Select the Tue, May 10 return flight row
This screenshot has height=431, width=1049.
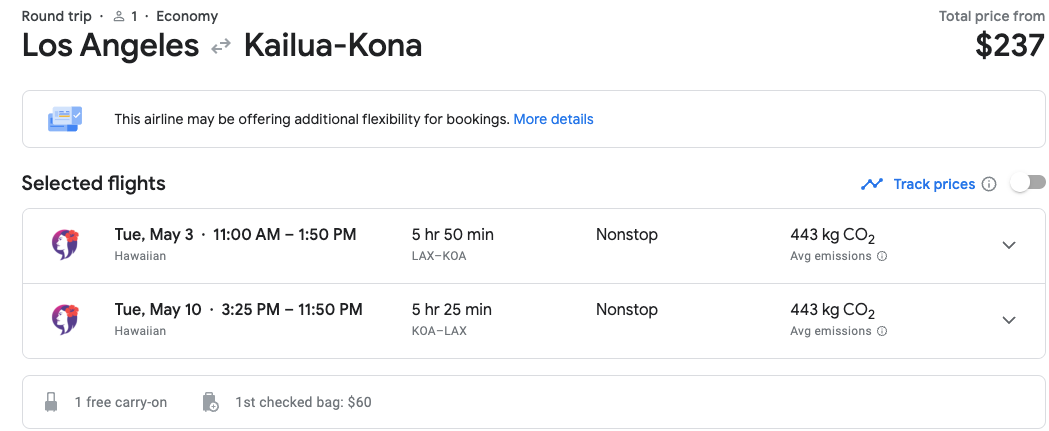point(534,321)
